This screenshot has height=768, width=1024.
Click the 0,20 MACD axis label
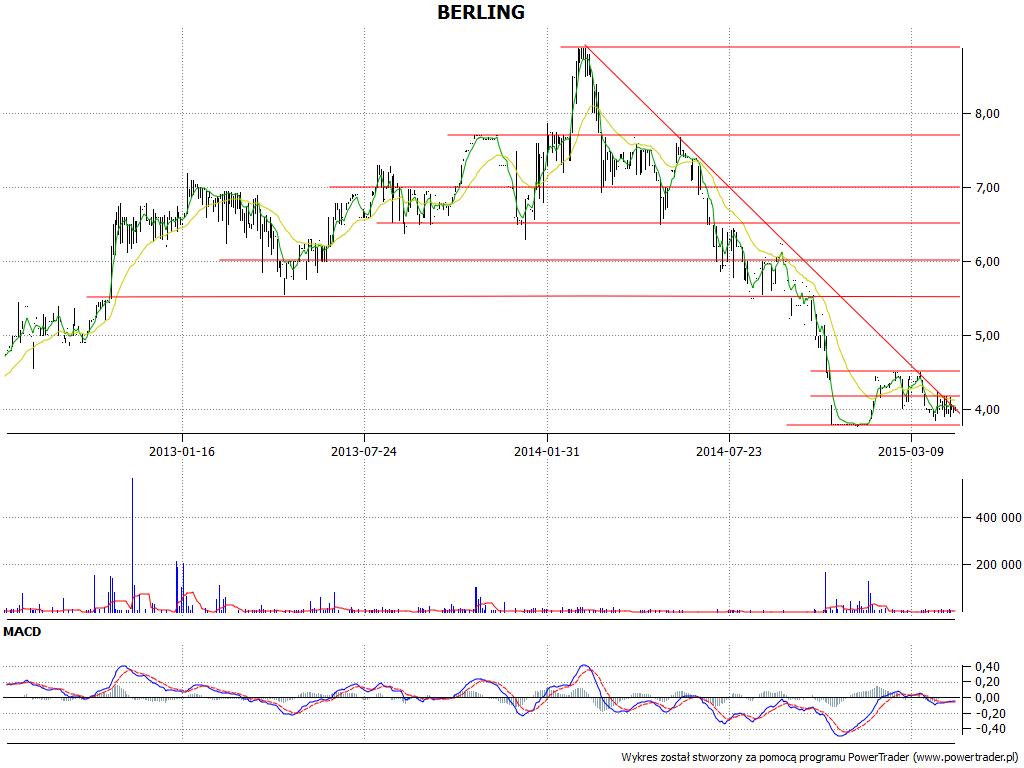987,682
